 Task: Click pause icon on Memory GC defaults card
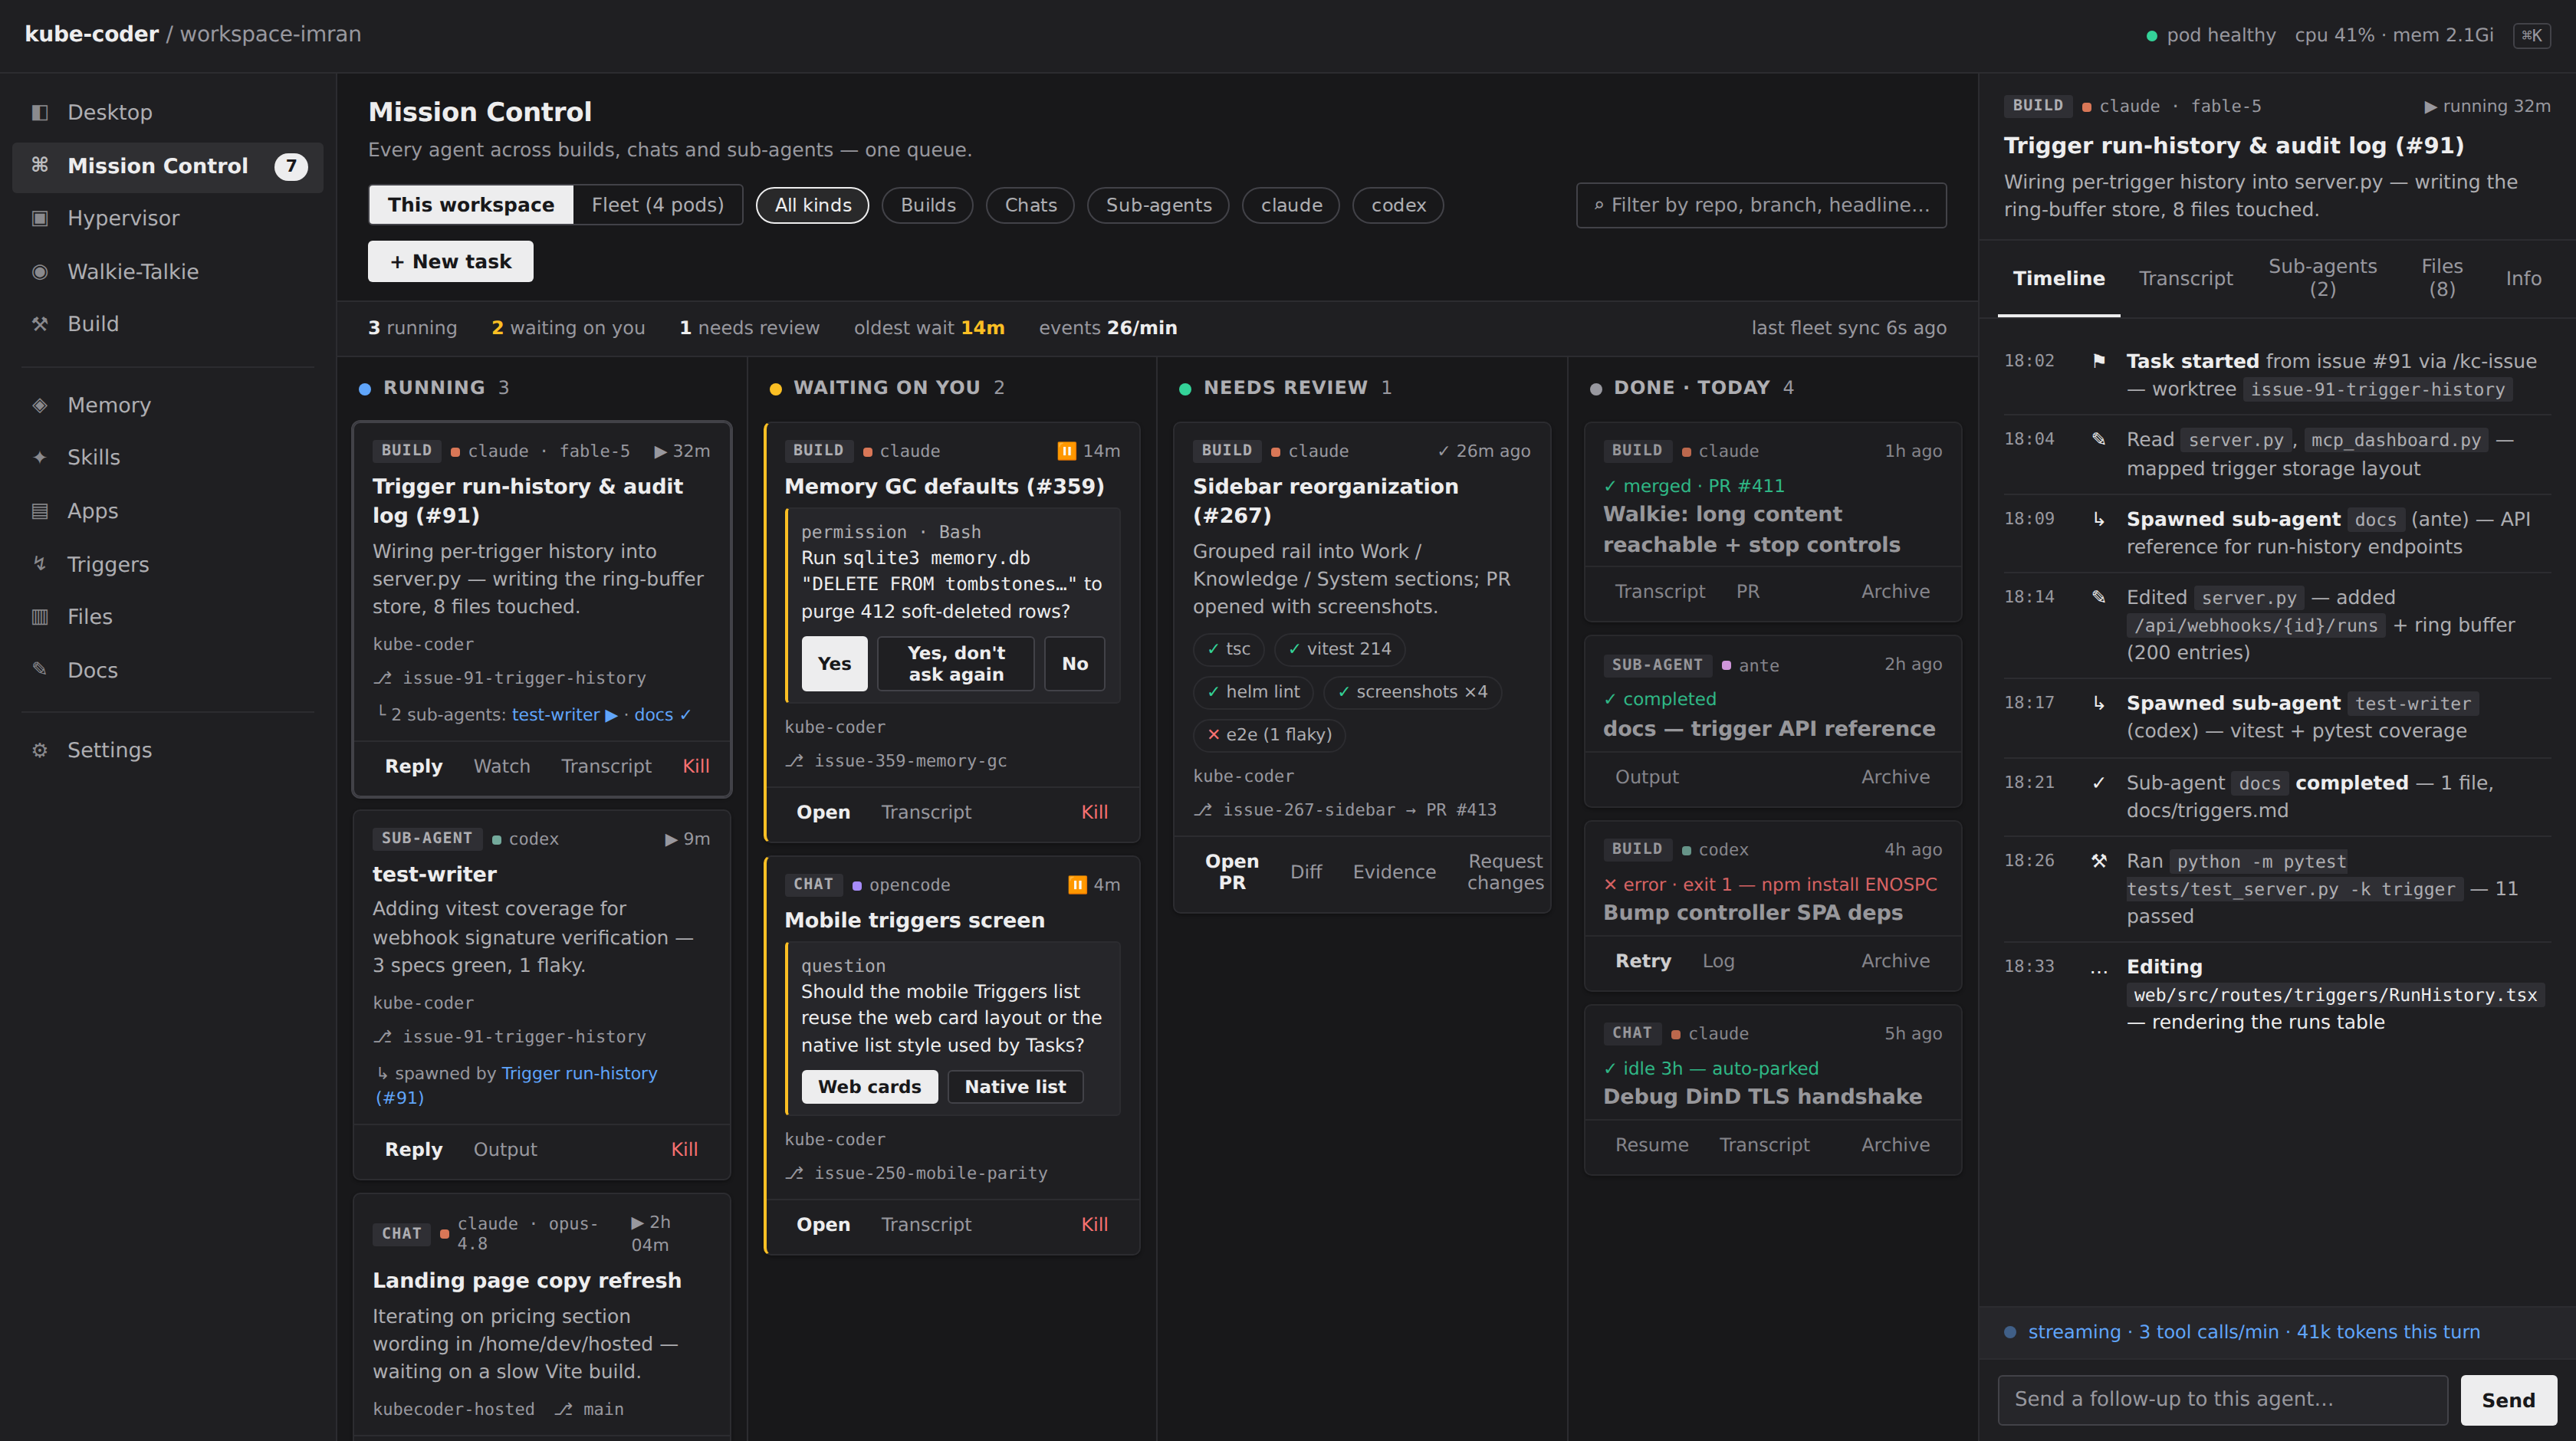pyautogui.click(x=1067, y=451)
